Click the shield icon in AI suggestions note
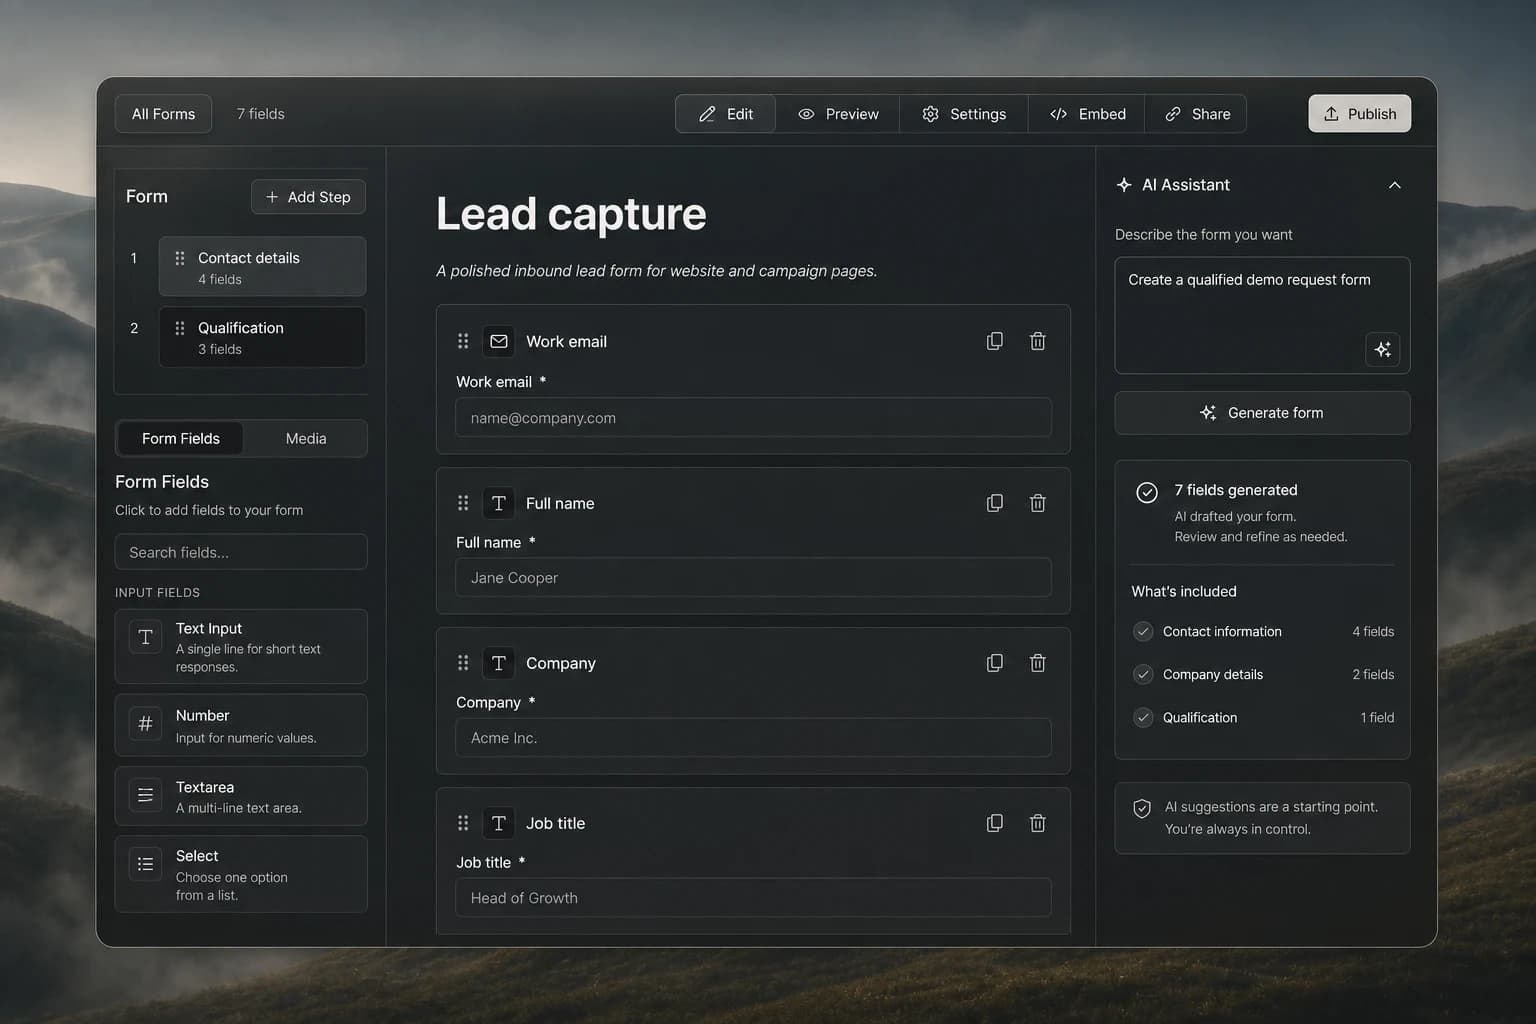 [1142, 808]
